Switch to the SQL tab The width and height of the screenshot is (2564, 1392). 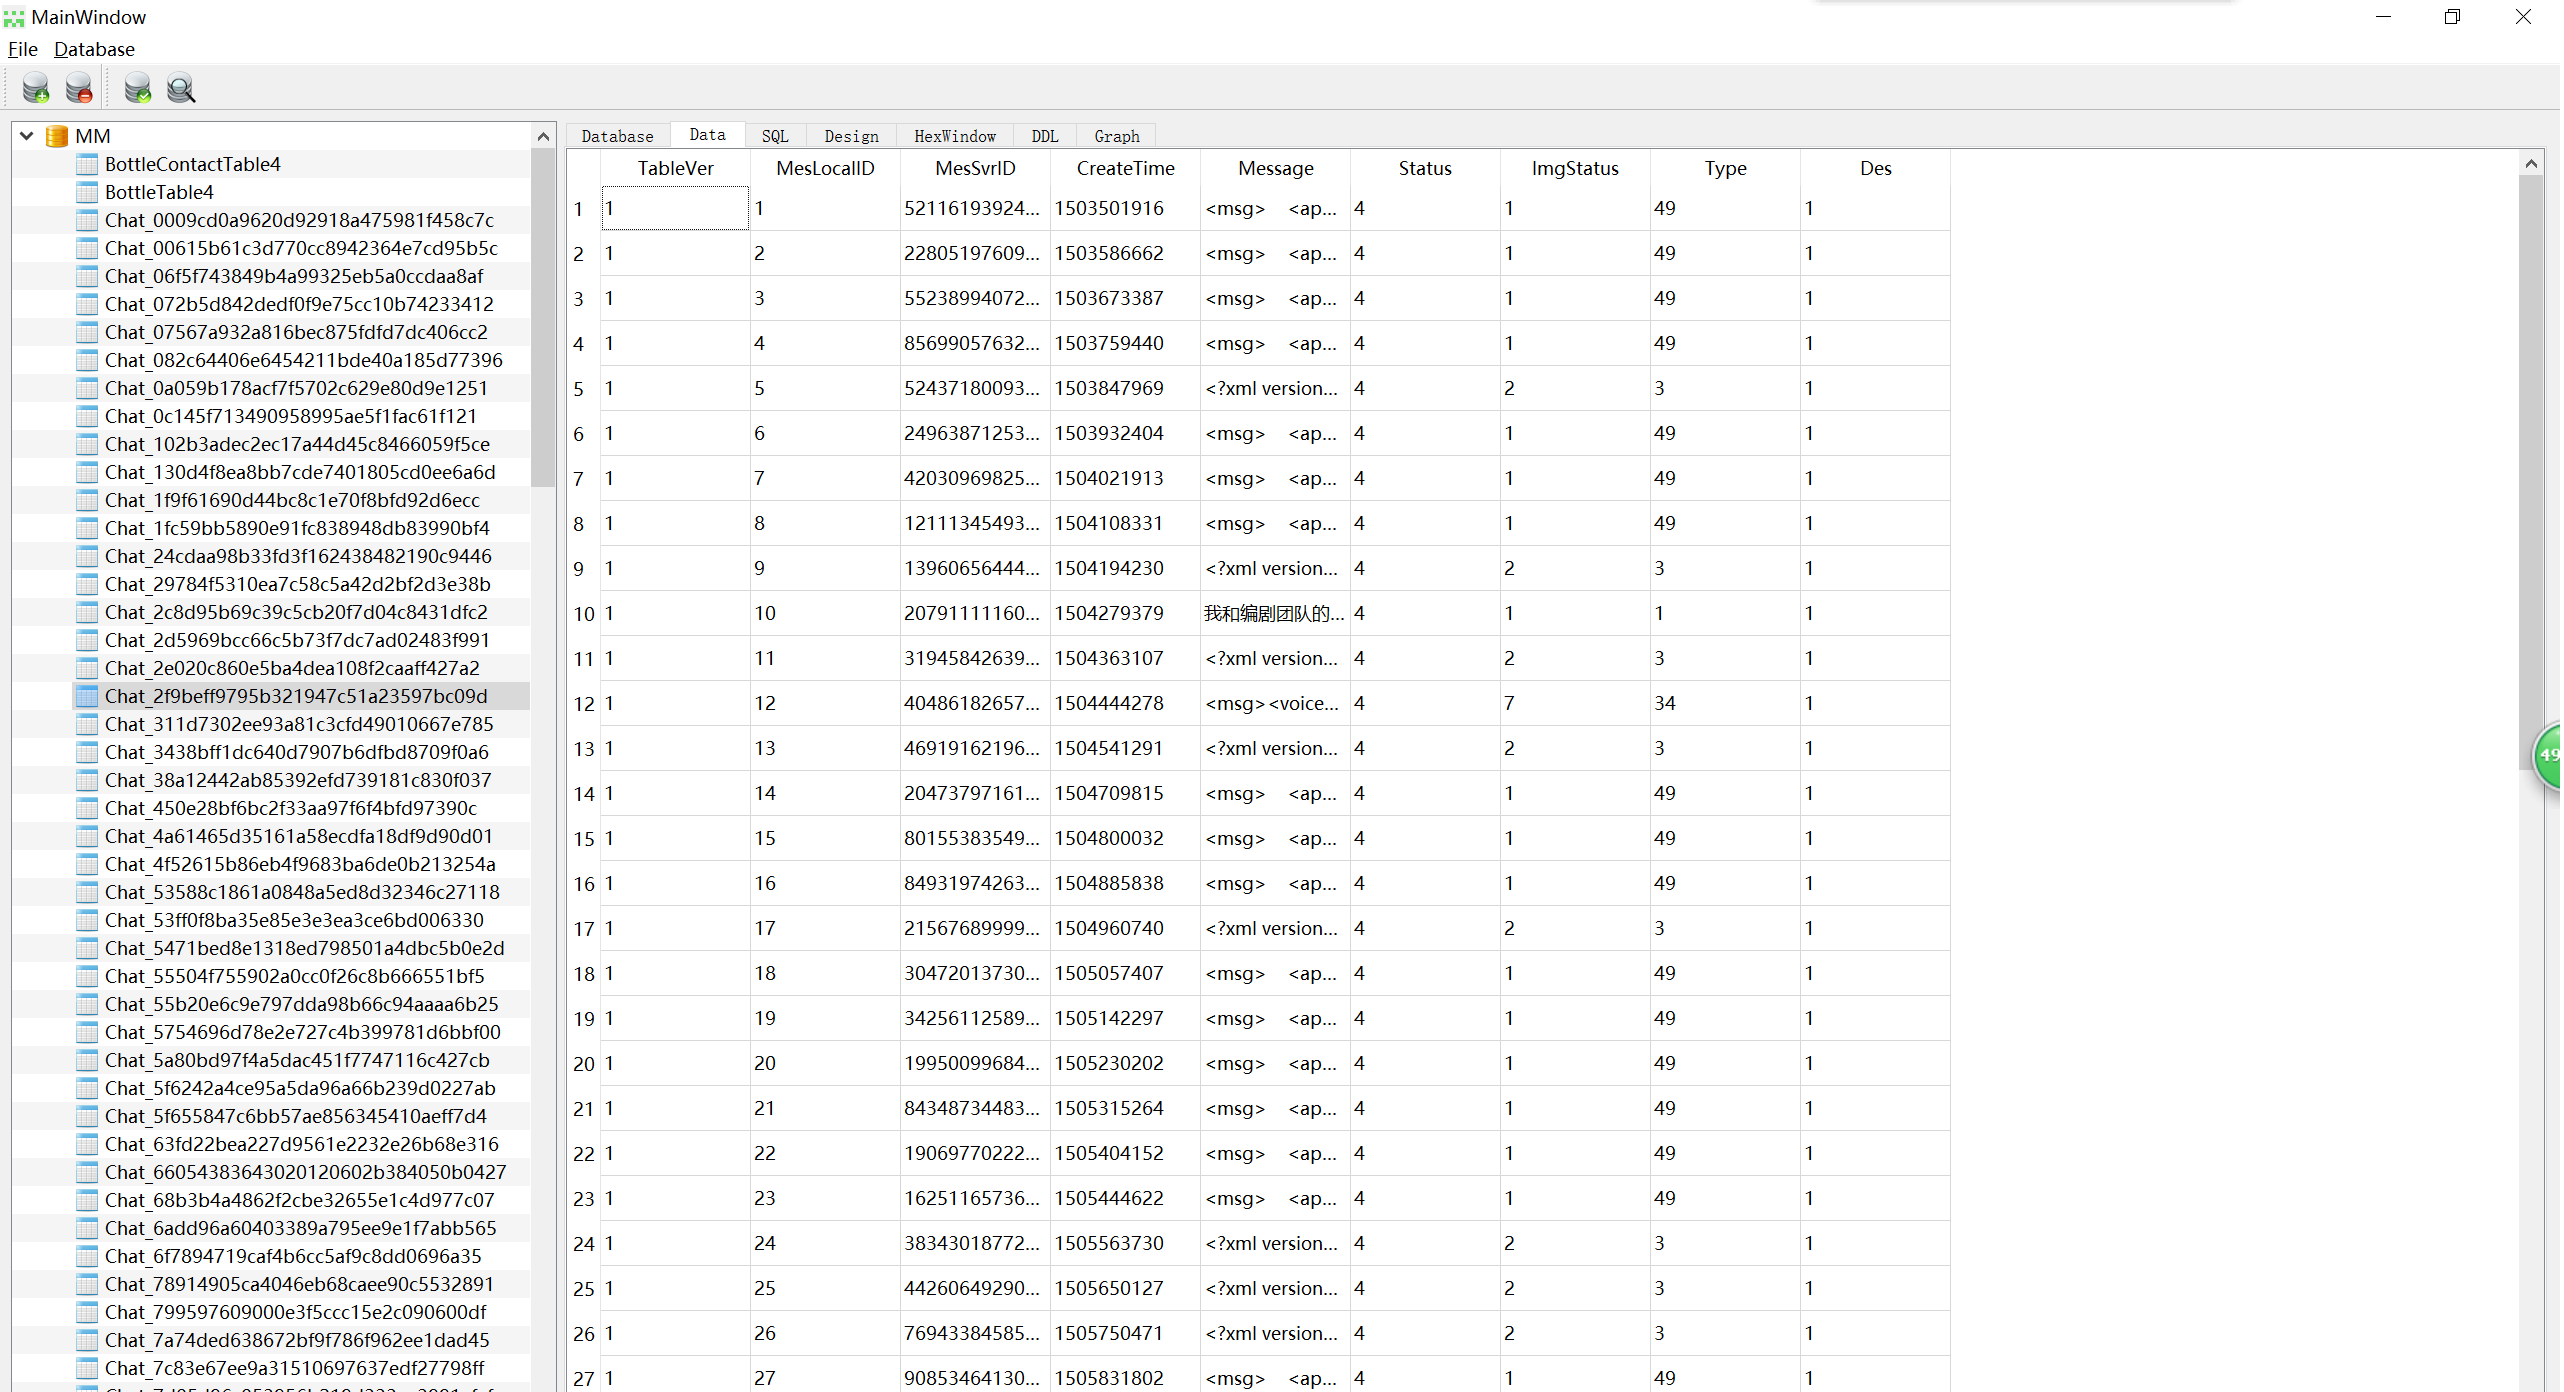coord(775,136)
